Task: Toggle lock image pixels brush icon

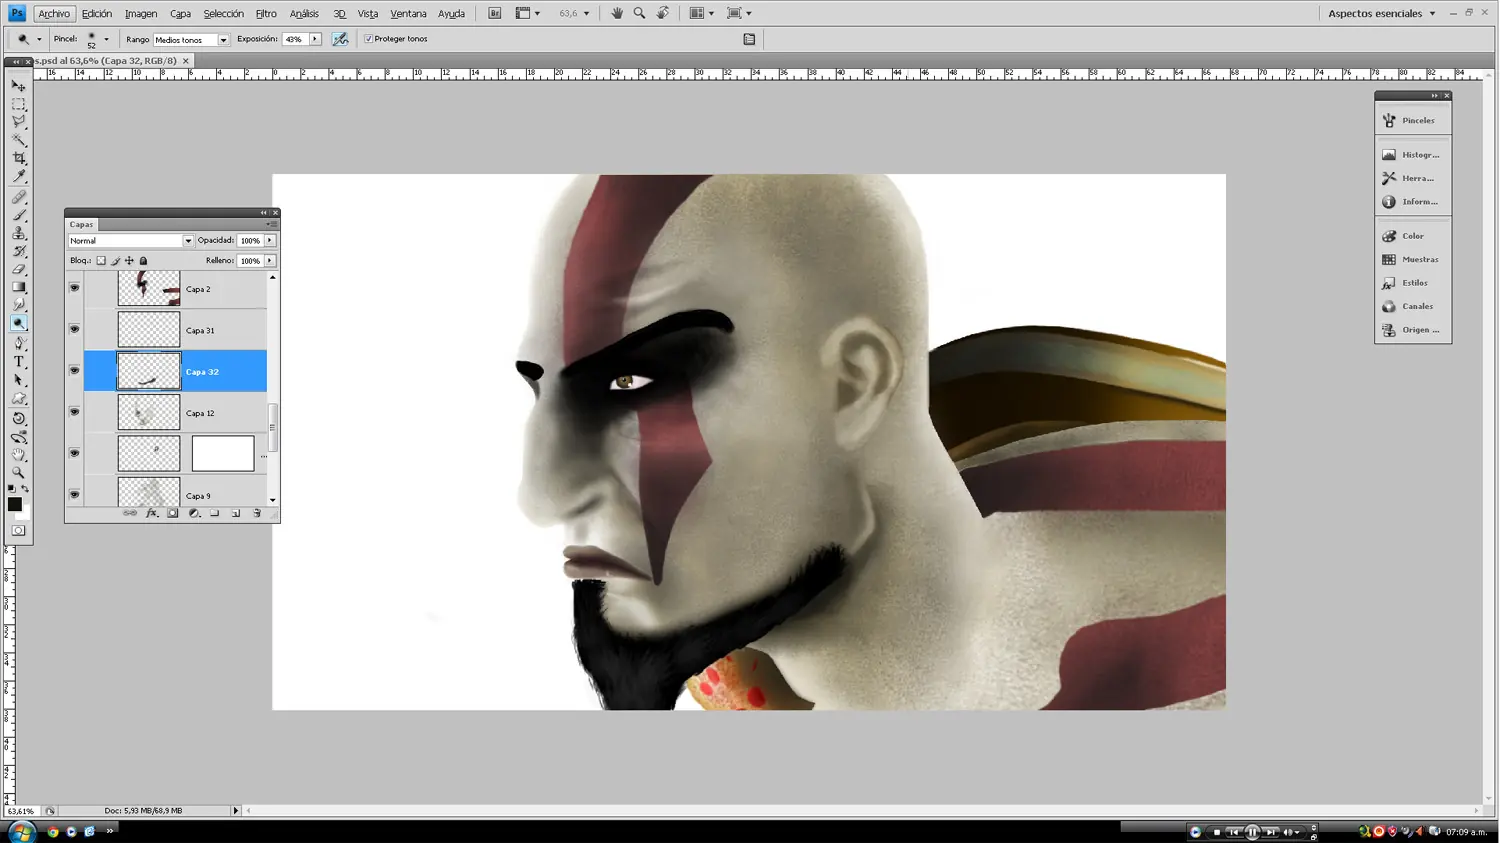Action: [x=115, y=261]
